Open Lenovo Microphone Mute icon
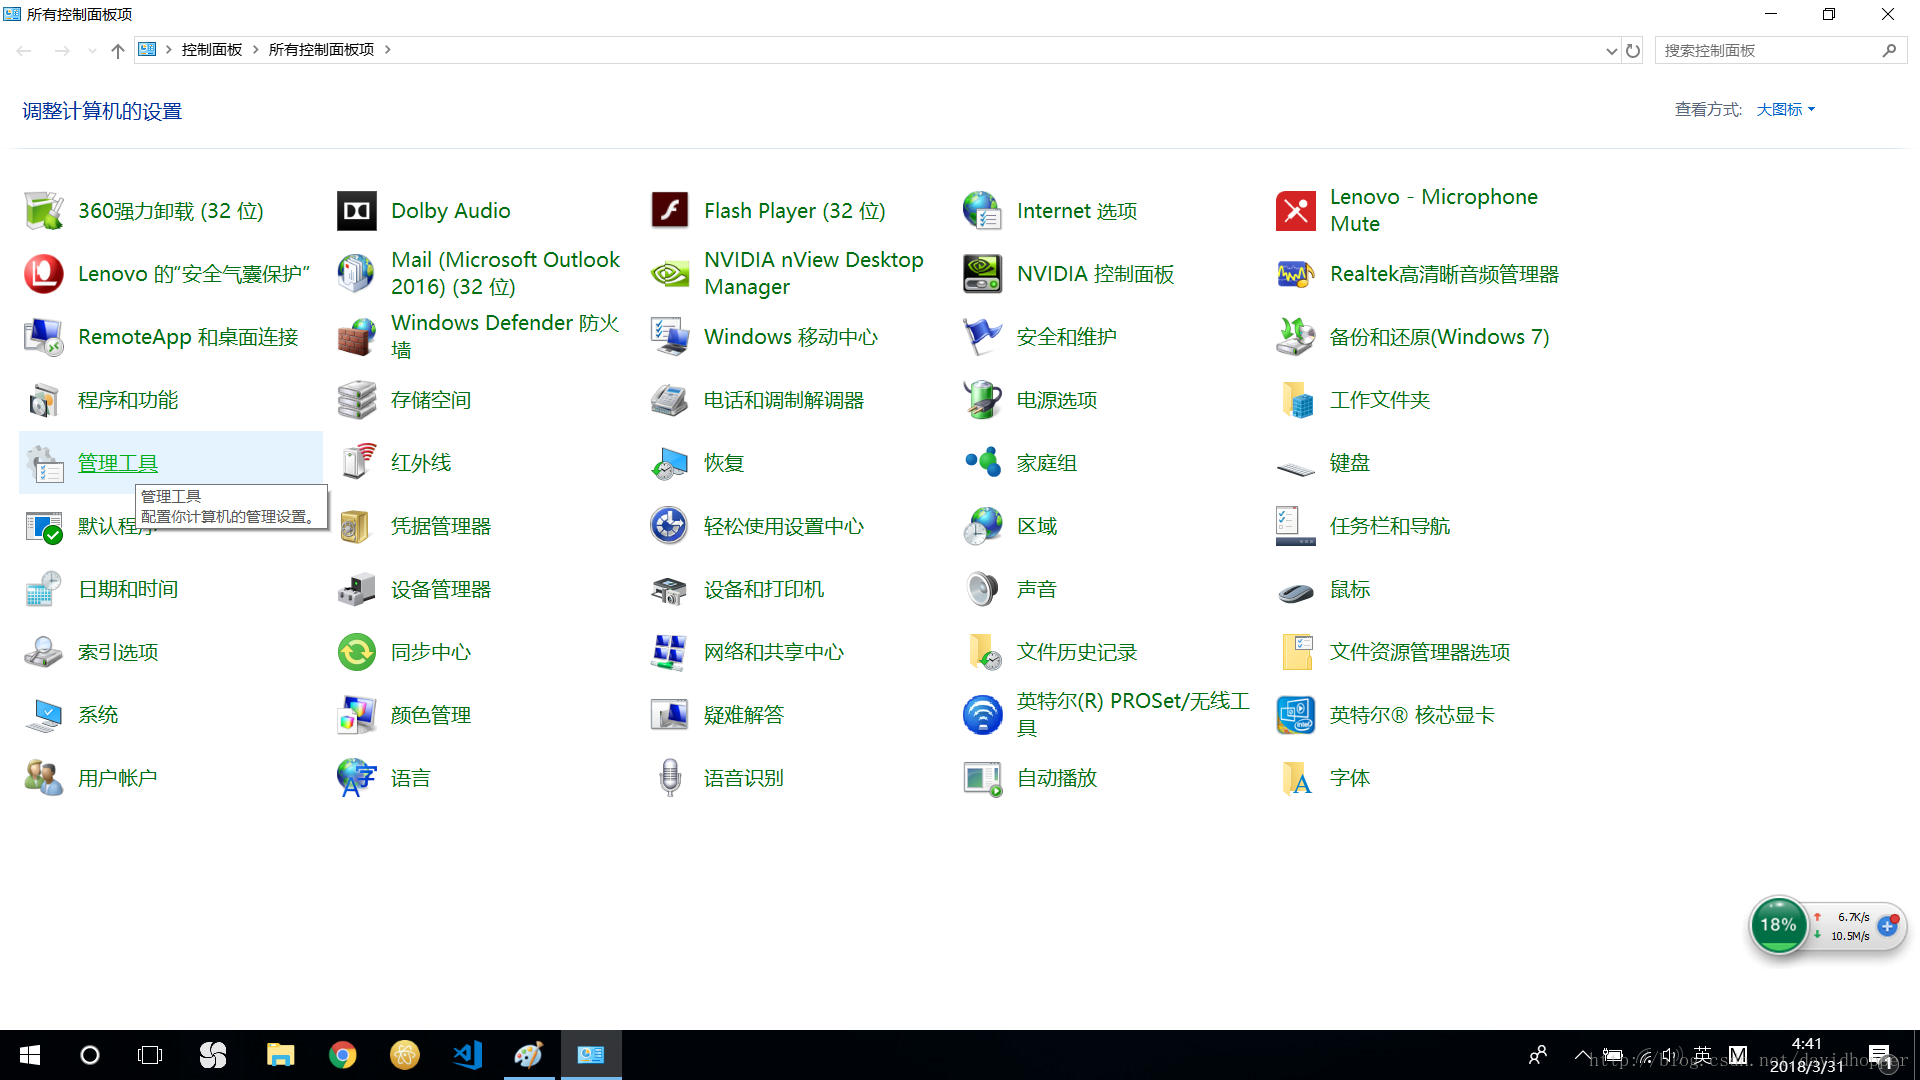Viewport: 1920px width, 1080px height. pyautogui.click(x=1296, y=211)
